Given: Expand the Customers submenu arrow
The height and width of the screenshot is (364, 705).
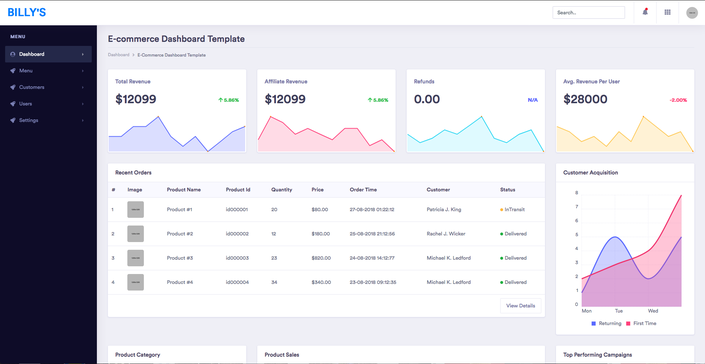Looking at the screenshot, I should [83, 87].
